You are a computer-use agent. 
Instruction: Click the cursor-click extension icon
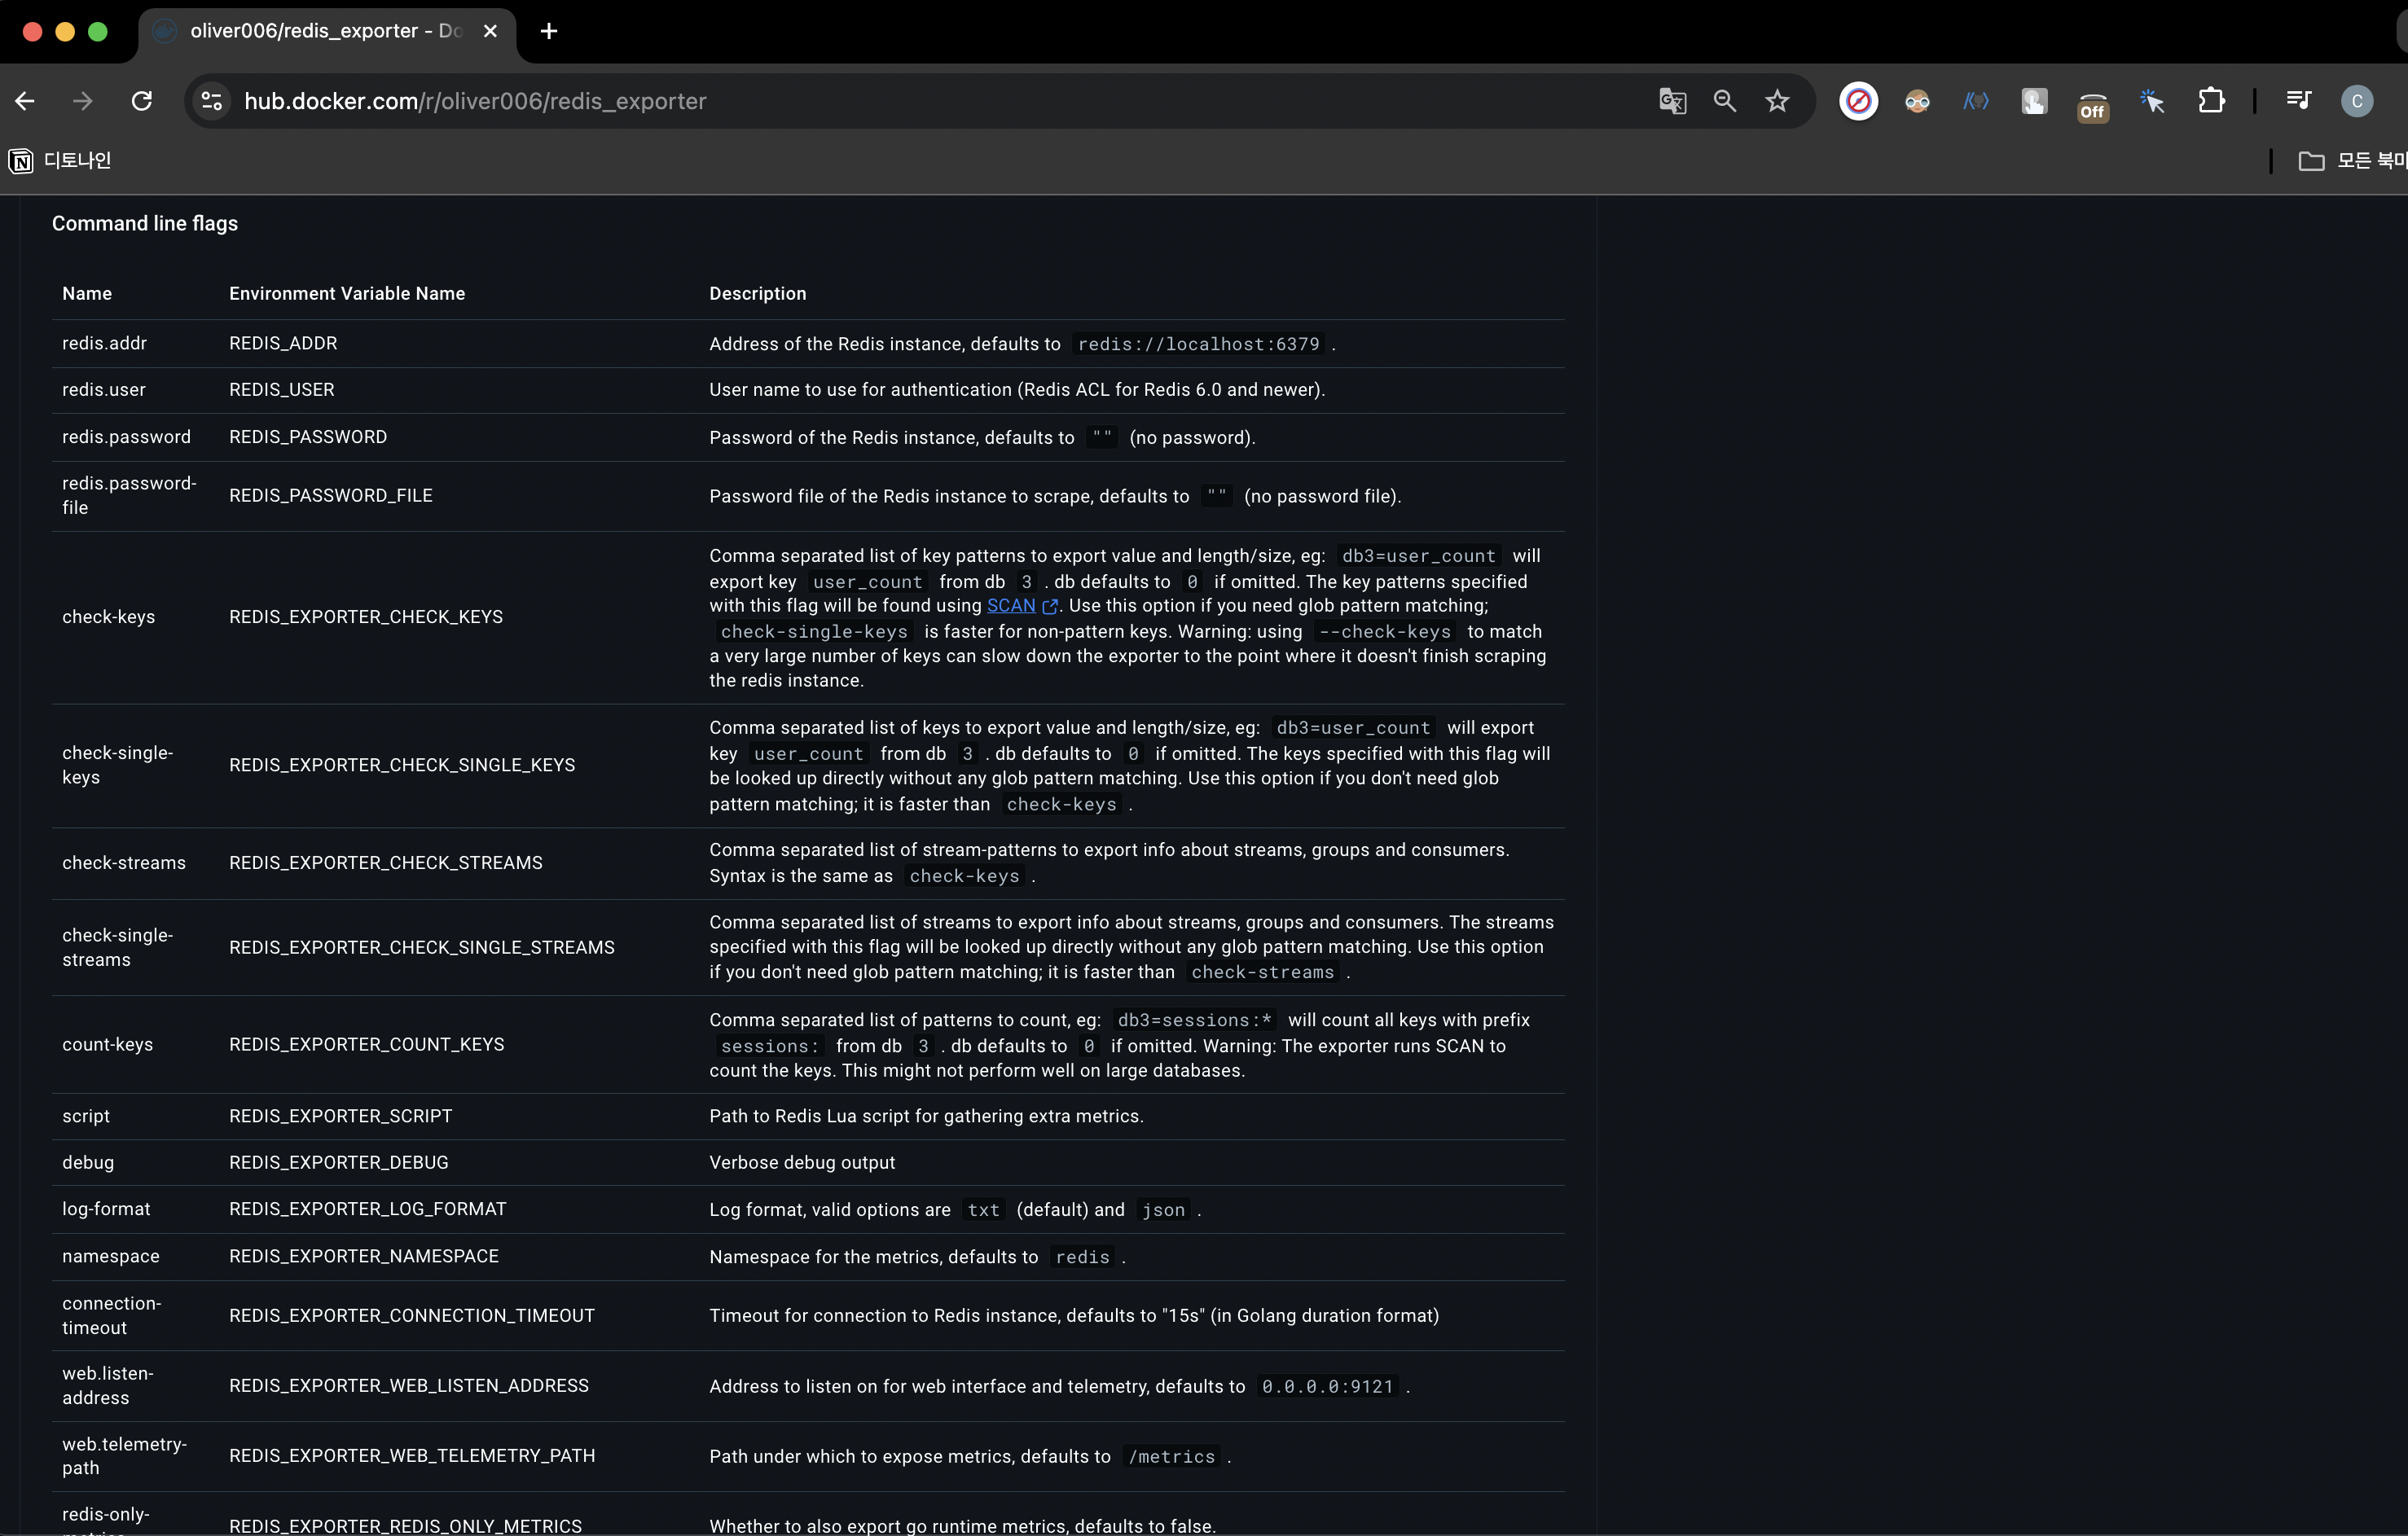point(2152,101)
